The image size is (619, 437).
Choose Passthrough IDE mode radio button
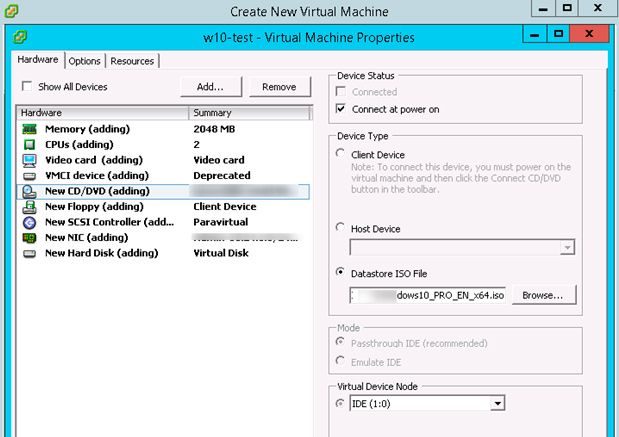pyautogui.click(x=340, y=341)
